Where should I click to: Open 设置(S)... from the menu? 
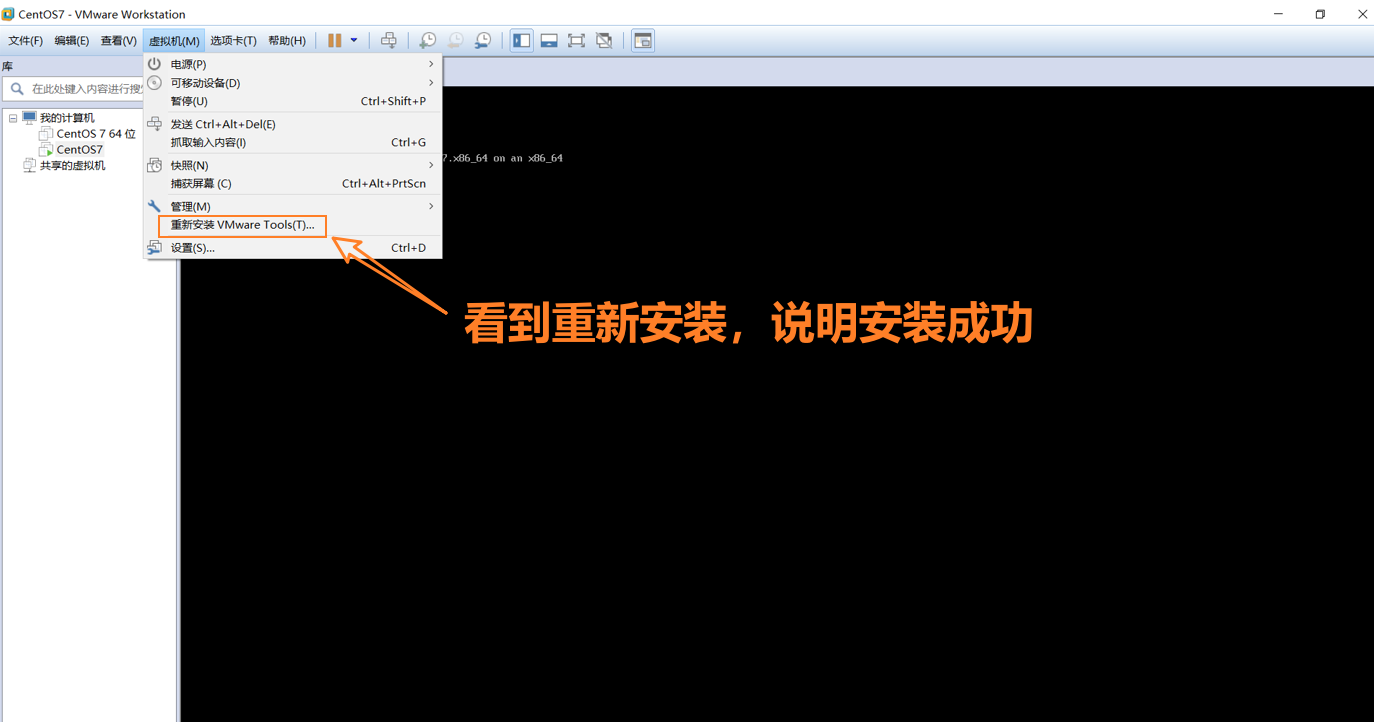coord(293,247)
